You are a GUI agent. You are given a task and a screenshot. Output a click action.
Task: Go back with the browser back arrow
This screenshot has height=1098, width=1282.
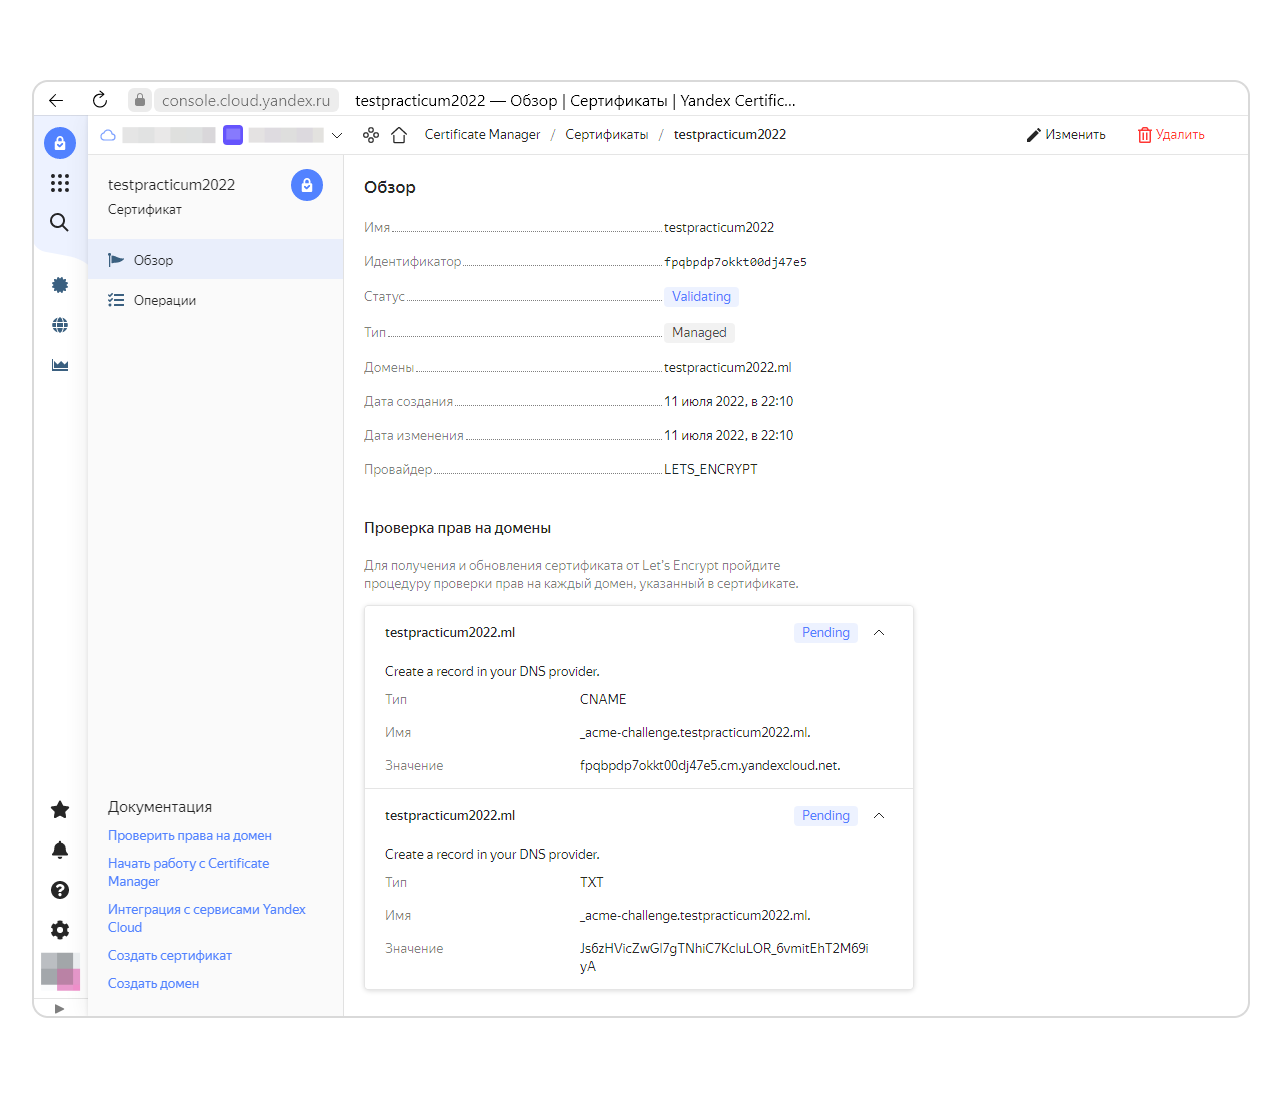(56, 100)
